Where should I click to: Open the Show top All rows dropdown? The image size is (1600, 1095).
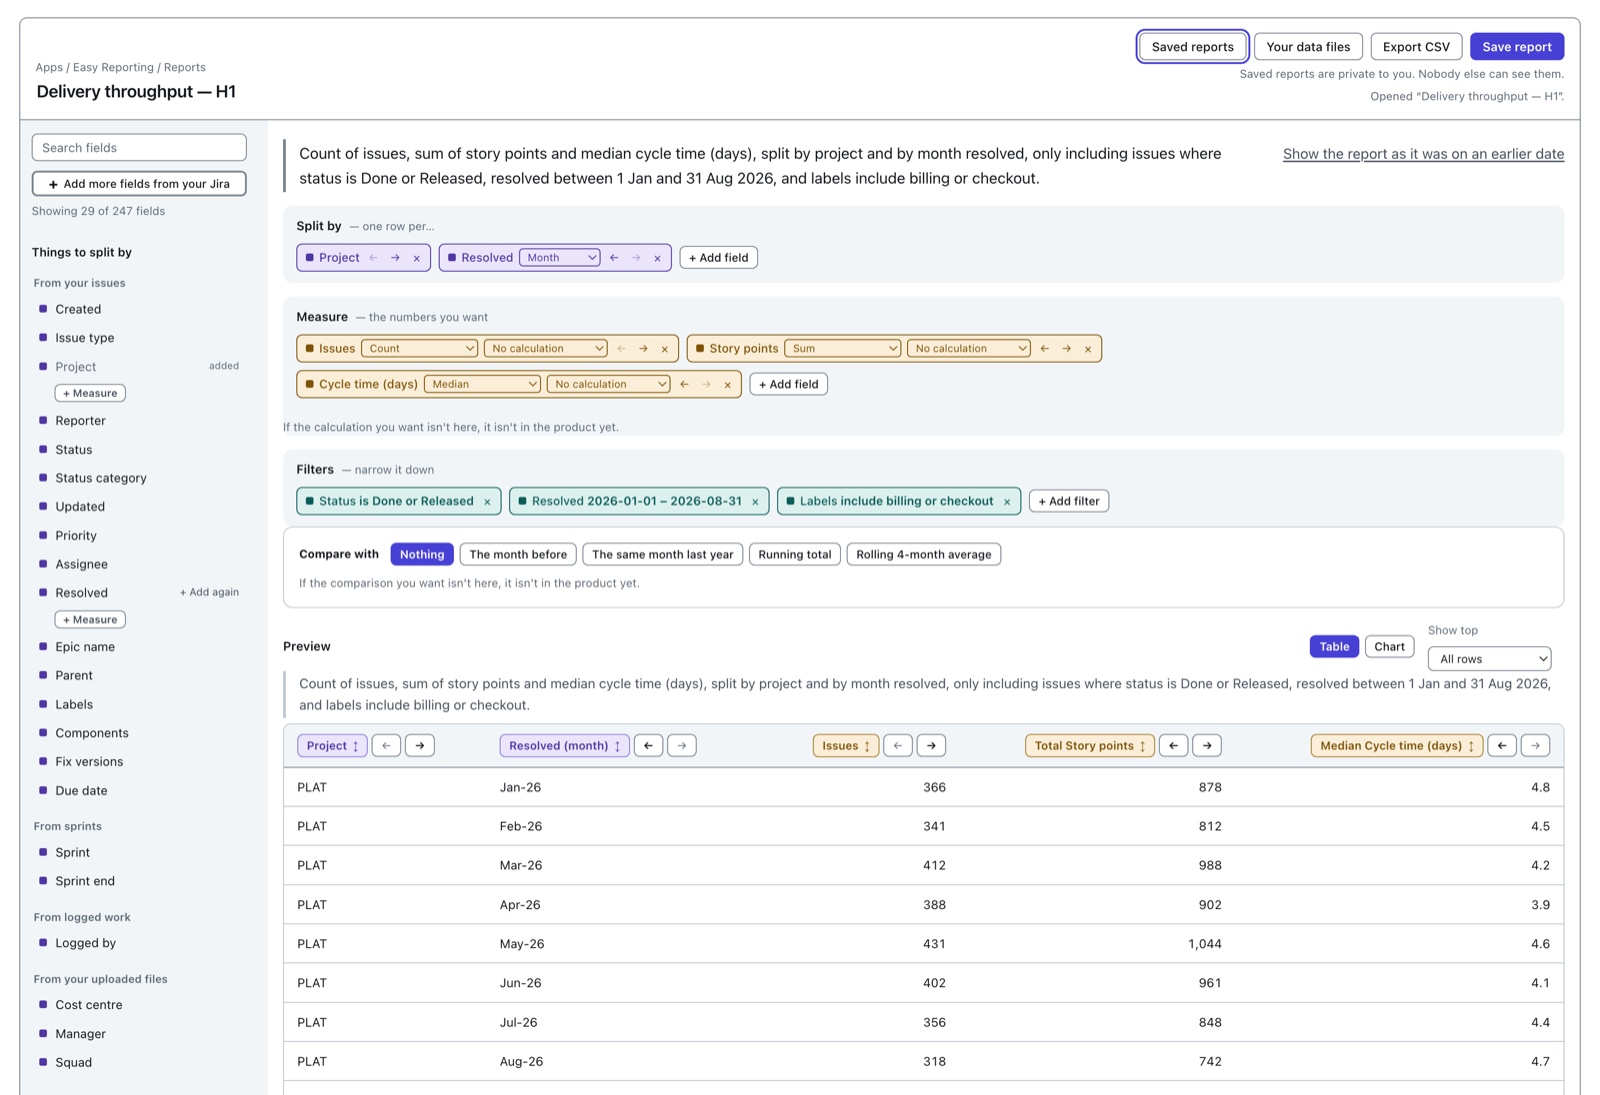pyautogui.click(x=1490, y=659)
